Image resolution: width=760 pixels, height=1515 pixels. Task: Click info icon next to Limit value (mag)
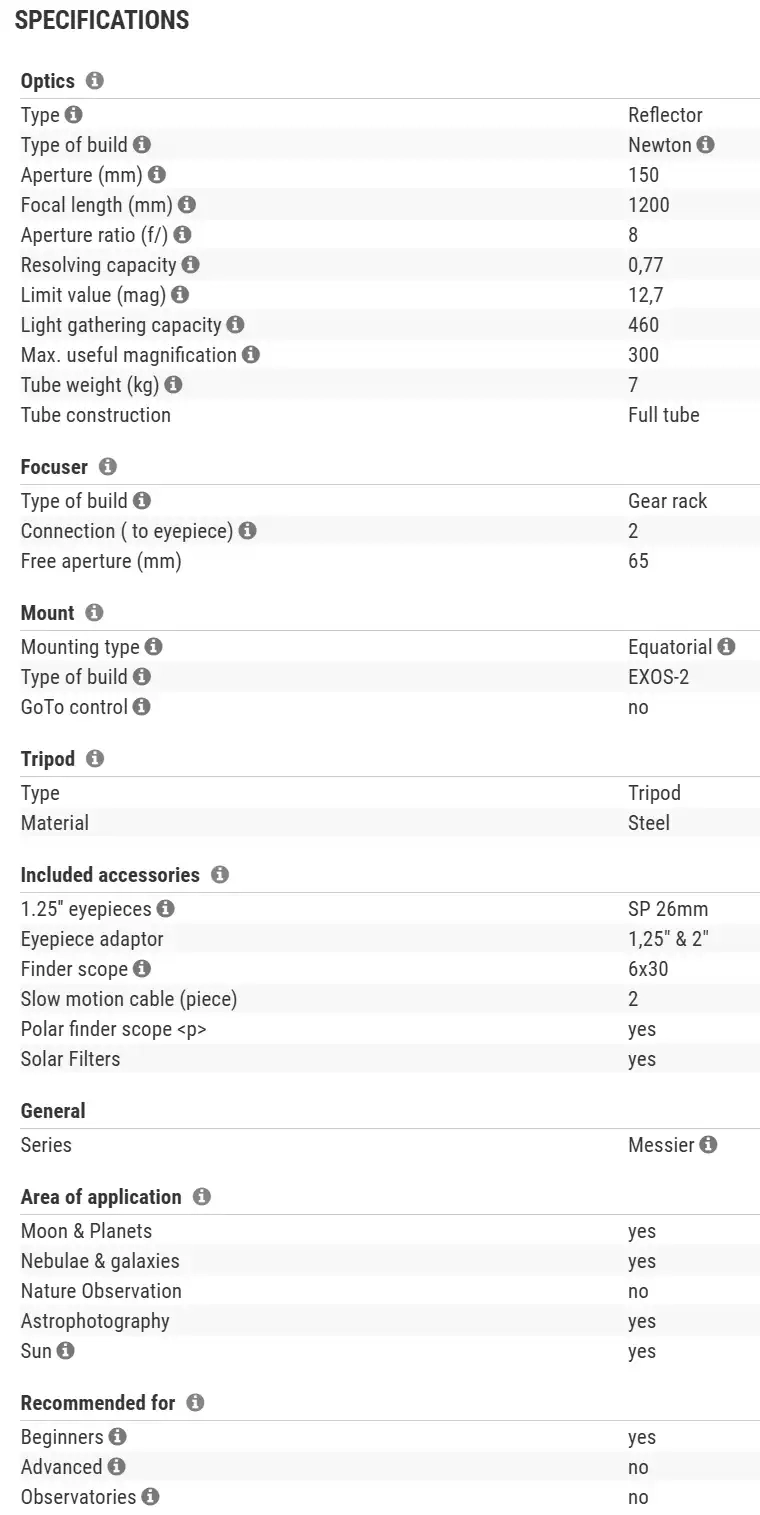coord(180,295)
